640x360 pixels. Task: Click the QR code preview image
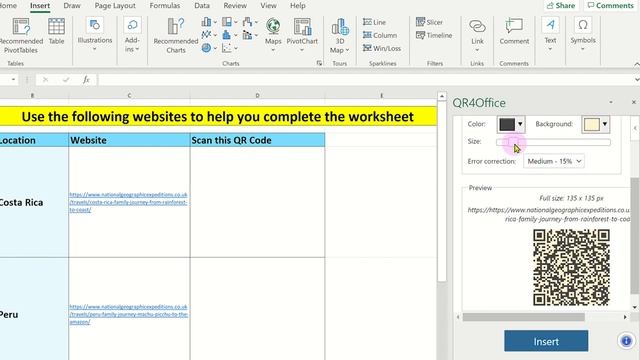coord(571,267)
